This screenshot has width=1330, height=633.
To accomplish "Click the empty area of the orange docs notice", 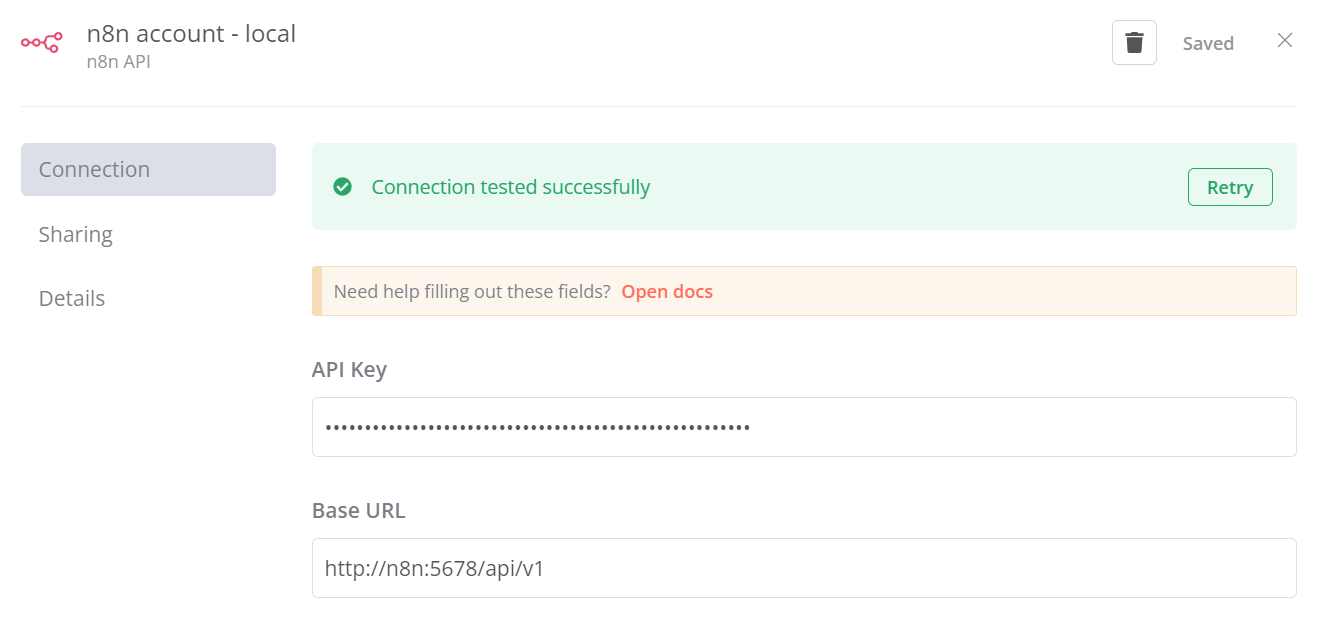I will 1000,292.
